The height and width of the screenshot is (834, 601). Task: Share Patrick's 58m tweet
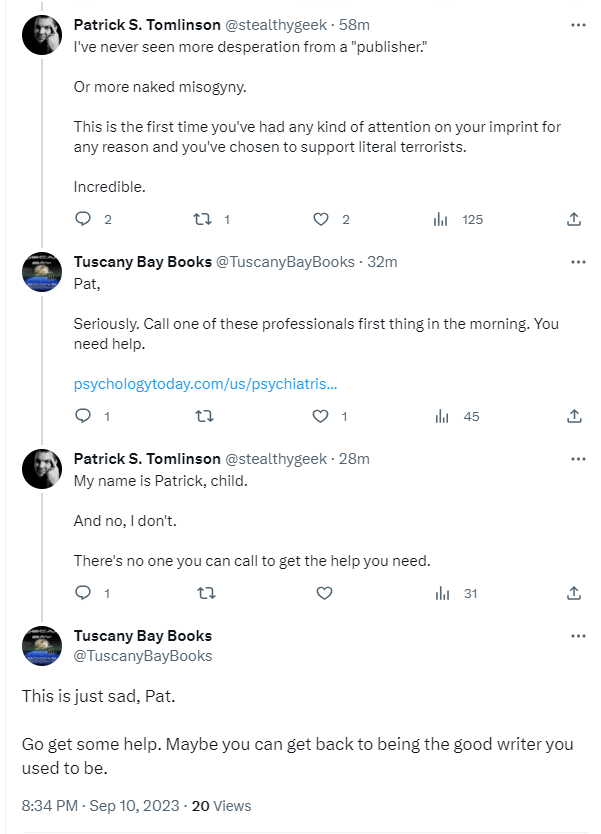click(x=574, y=220)
